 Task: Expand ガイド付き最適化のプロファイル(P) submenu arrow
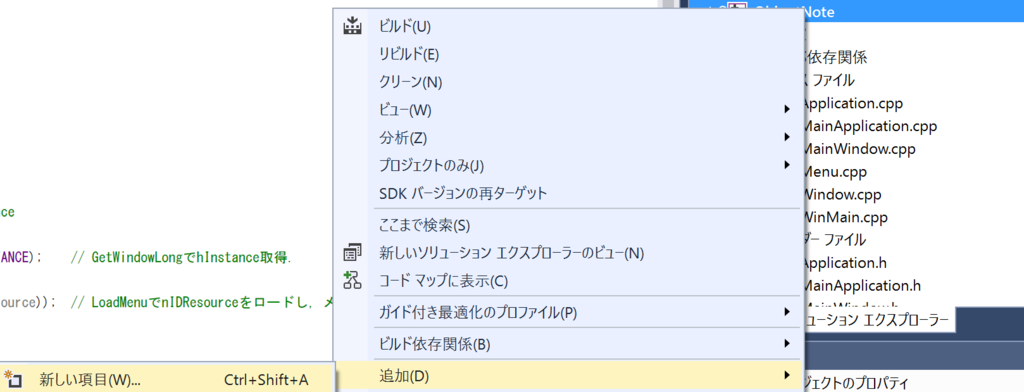[788, 313]
